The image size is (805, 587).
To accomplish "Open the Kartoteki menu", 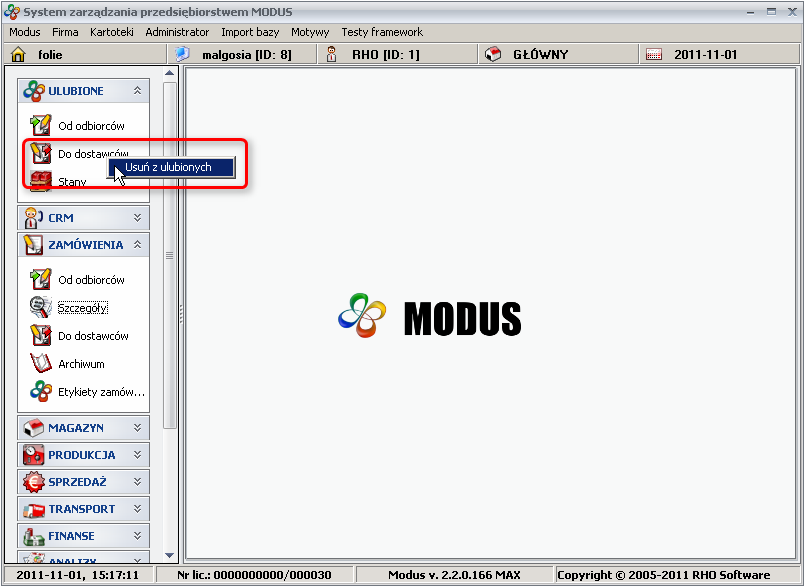I will coord(112,32).
